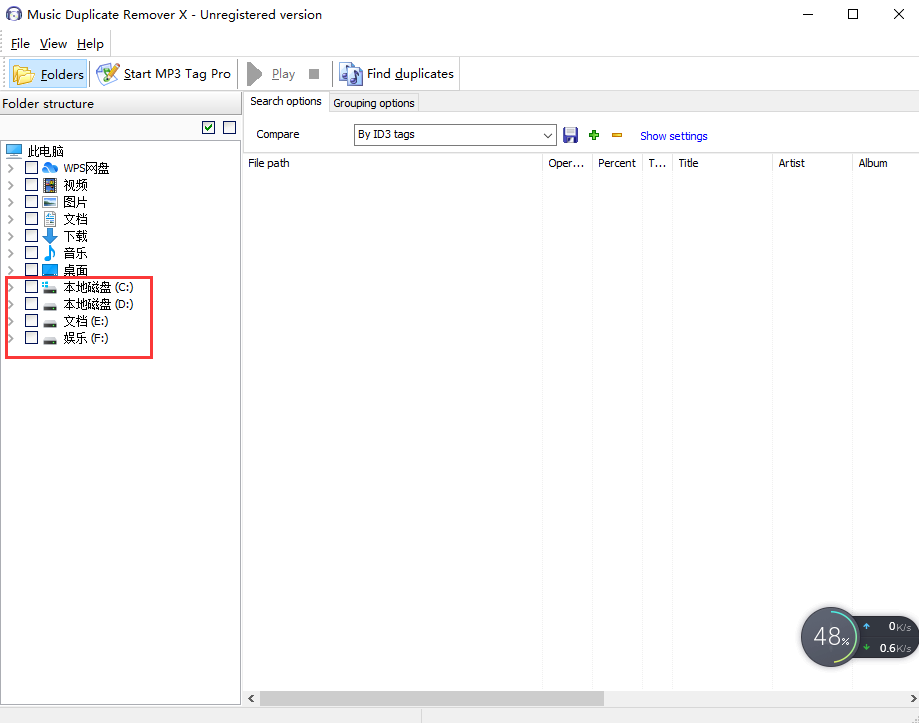Click the Folders toolbar icon
919x723 pixels.
(x=49, y=74)
